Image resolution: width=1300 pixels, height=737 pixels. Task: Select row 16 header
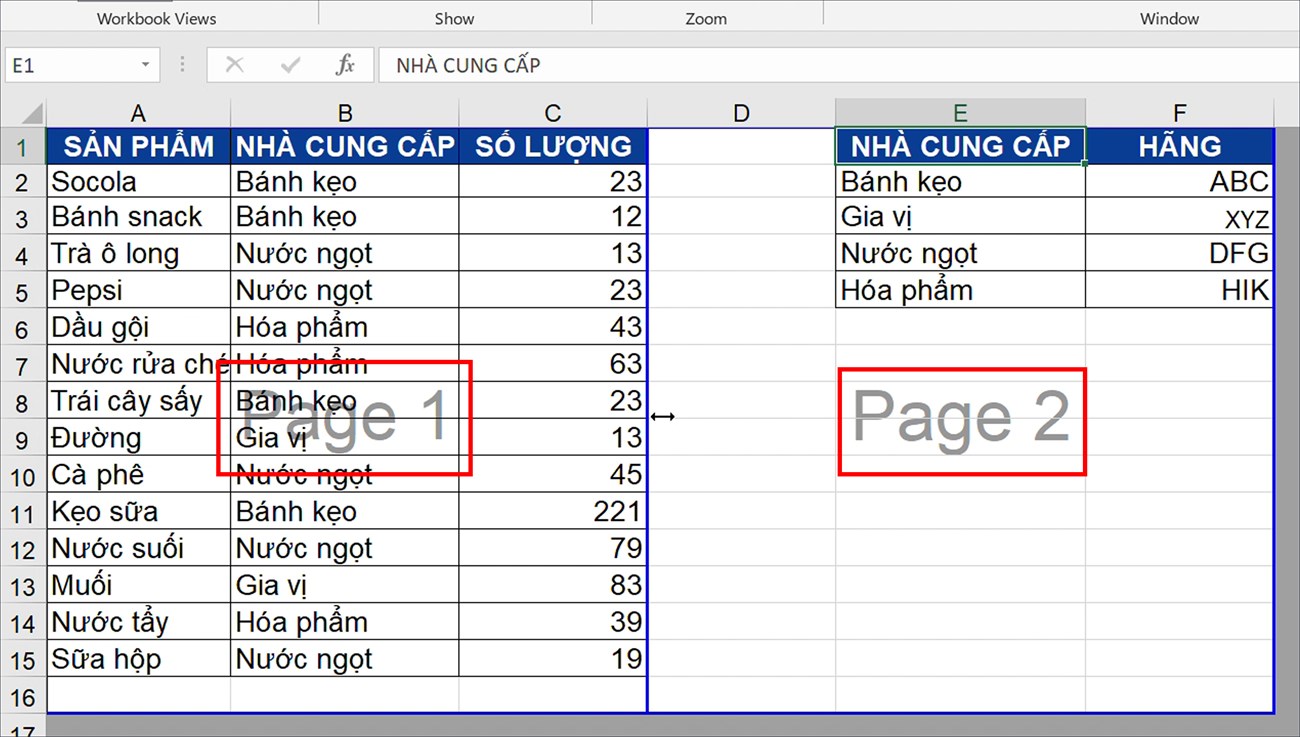point(23,697)
